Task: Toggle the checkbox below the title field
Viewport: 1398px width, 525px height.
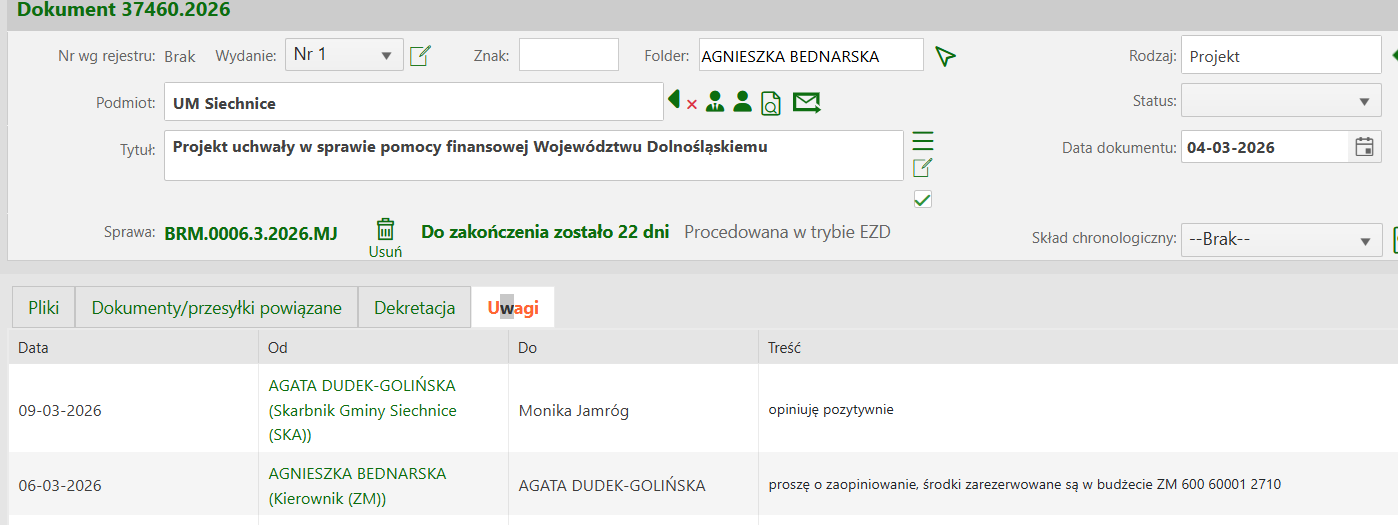Action: (x=922, y=200)
